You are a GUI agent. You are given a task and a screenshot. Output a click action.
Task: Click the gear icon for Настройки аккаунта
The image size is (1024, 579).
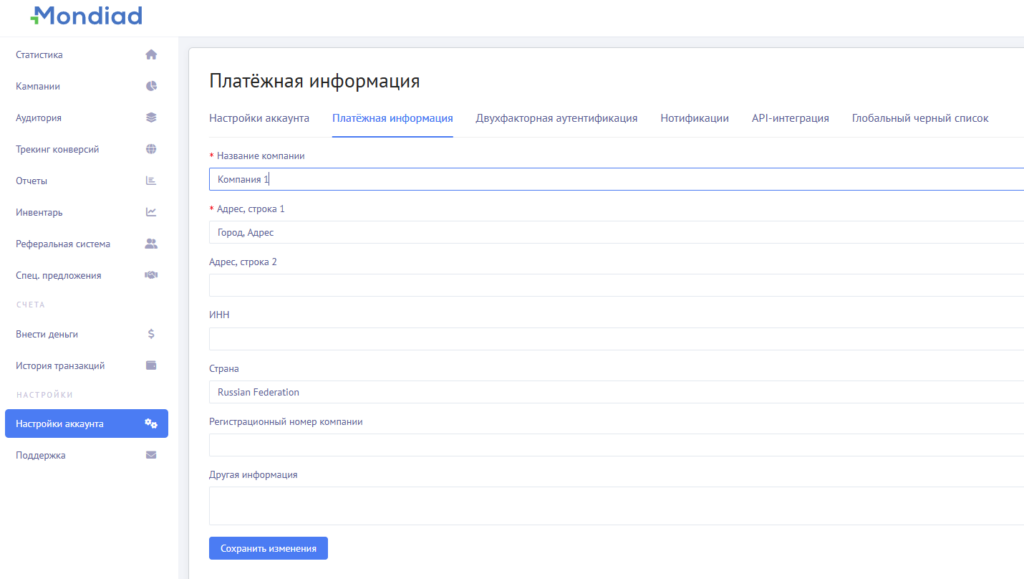click(151, 423)
